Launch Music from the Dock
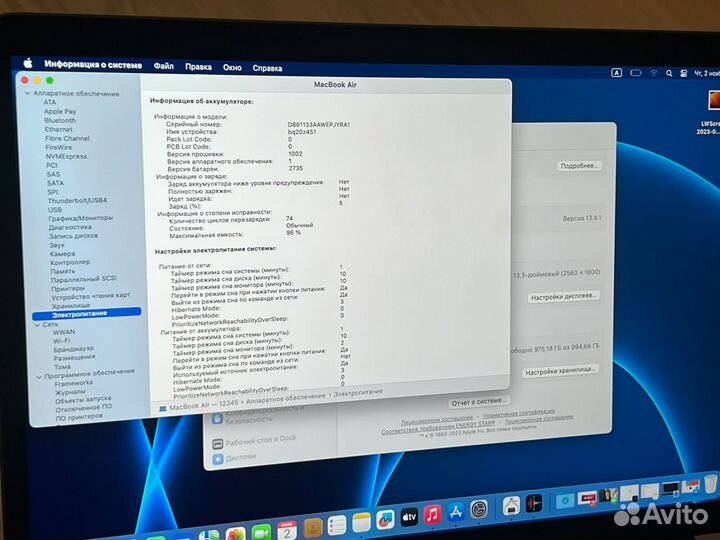 [x=432, y=514]
